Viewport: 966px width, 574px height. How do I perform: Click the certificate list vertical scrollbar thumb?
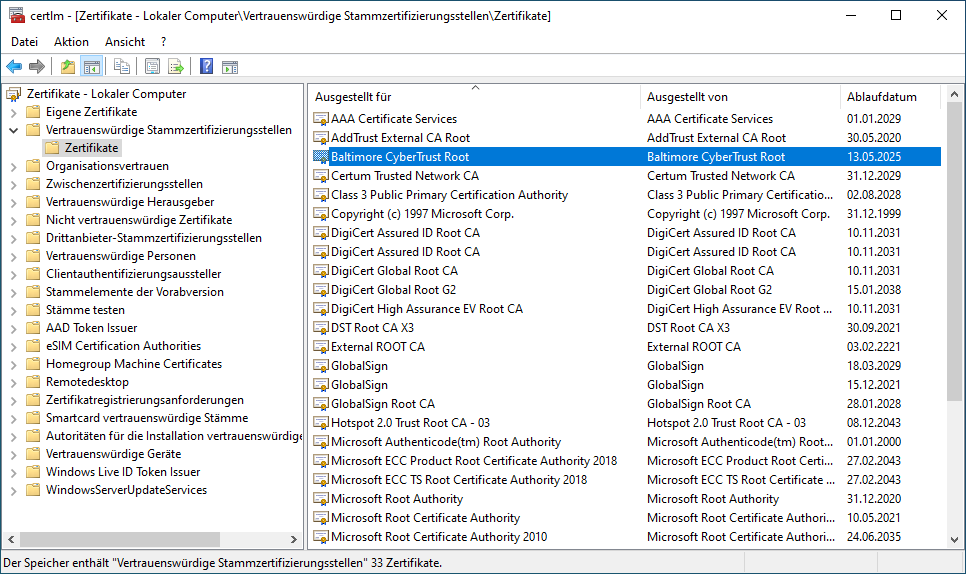(954, 251)
